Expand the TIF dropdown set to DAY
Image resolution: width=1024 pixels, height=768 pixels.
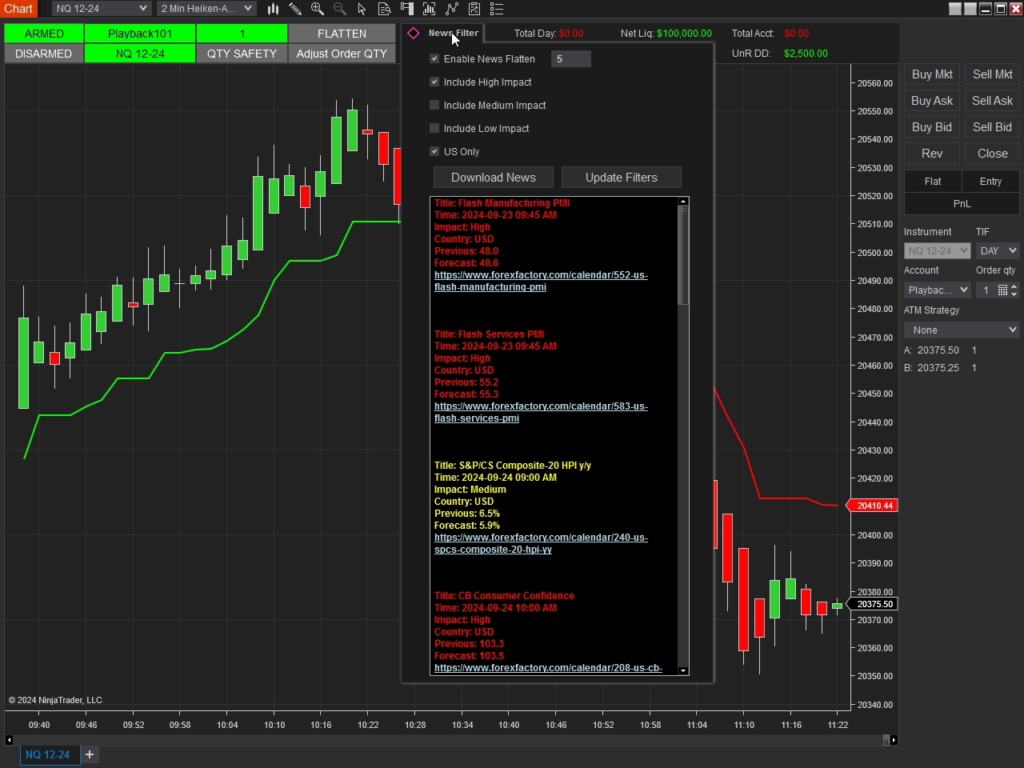[997, 250]
